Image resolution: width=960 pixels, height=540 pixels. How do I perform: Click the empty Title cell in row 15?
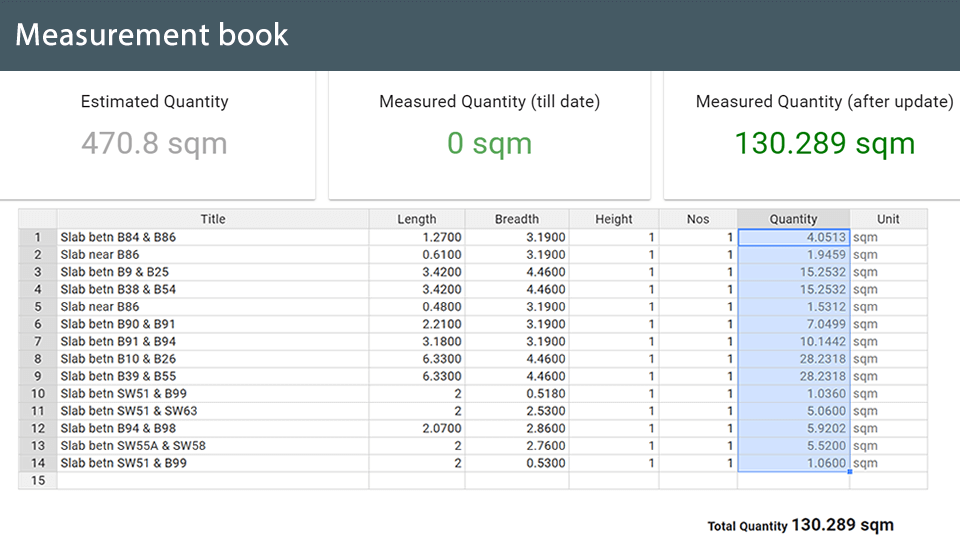click(x=213, y=481)
